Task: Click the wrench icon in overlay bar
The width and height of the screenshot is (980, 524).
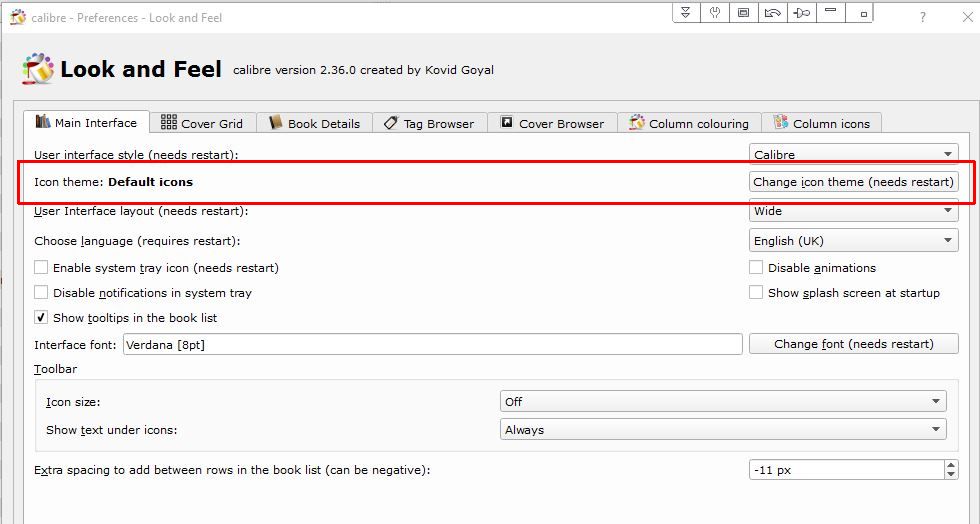Action: pyautogui.click(x=715, y=13)
